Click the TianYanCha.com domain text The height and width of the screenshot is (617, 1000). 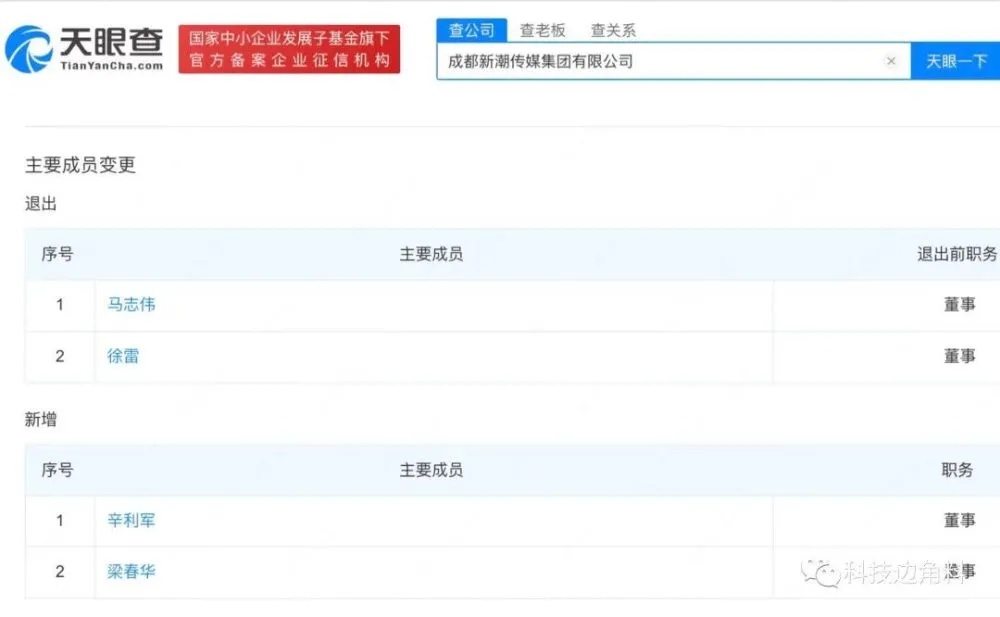[112, 66]
